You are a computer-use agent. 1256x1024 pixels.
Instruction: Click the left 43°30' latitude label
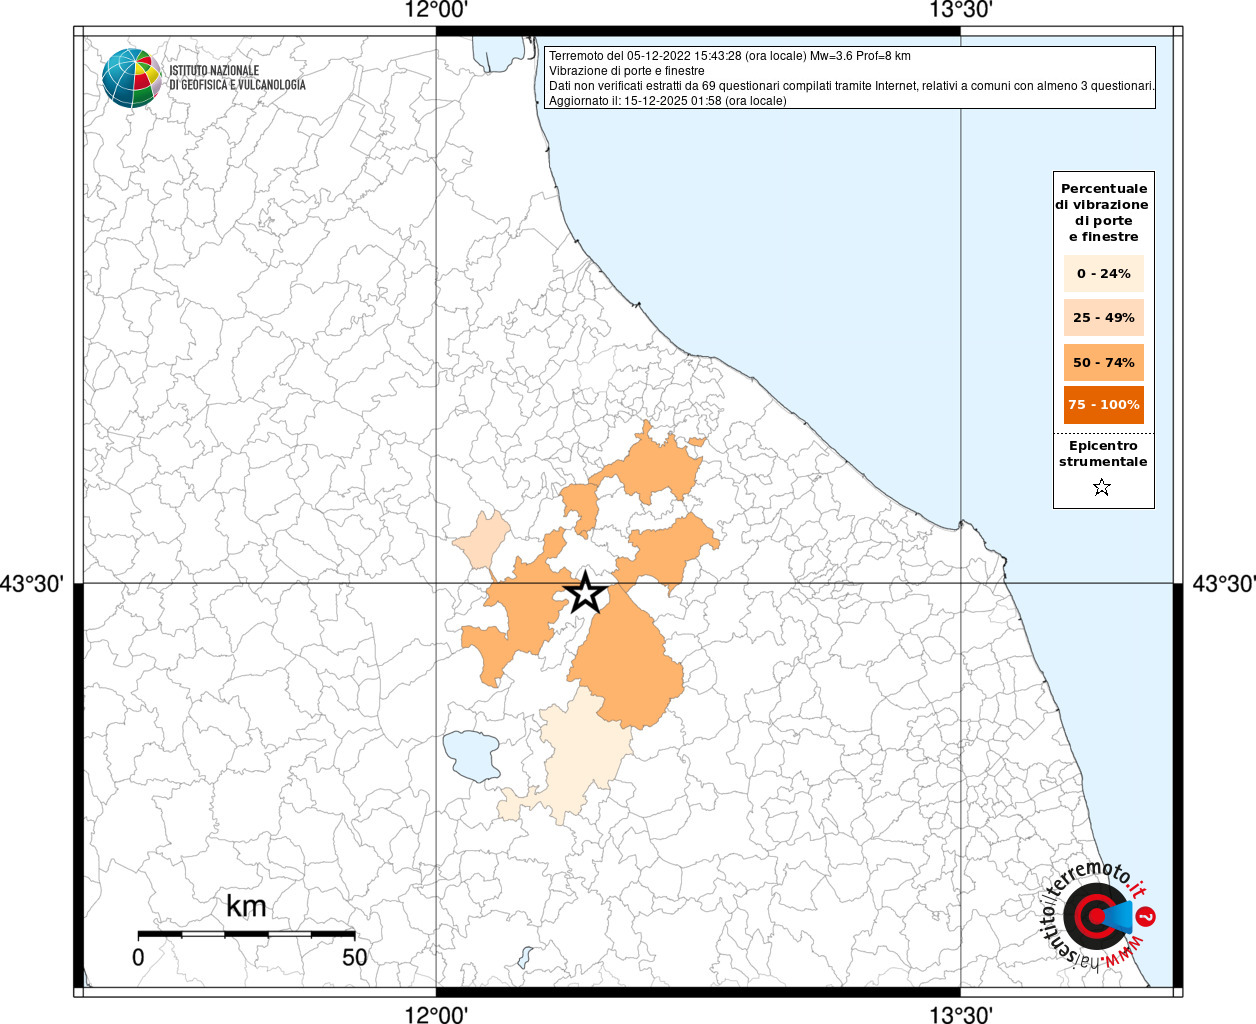(x=32, y=583)
